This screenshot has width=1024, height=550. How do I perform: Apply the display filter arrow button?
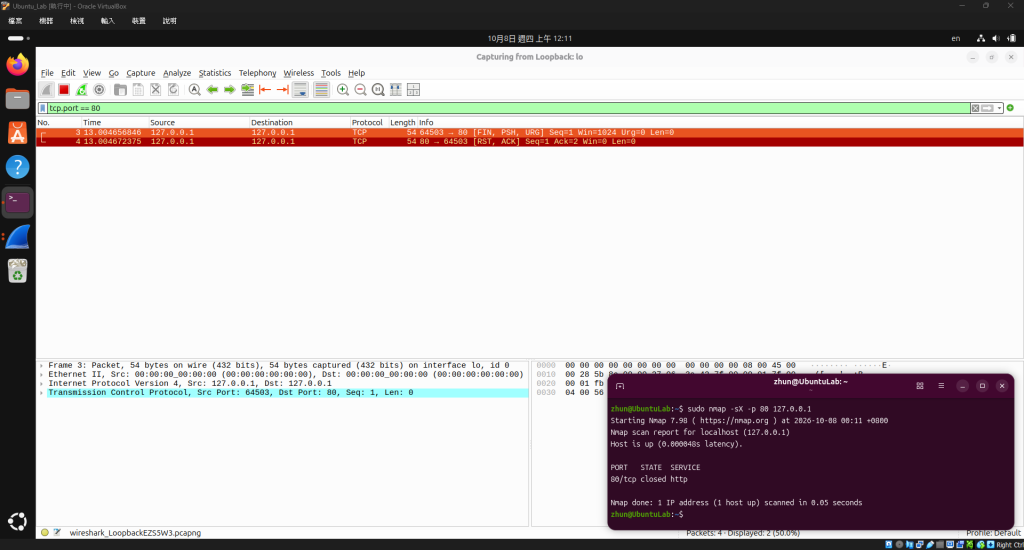click(987, 108)
